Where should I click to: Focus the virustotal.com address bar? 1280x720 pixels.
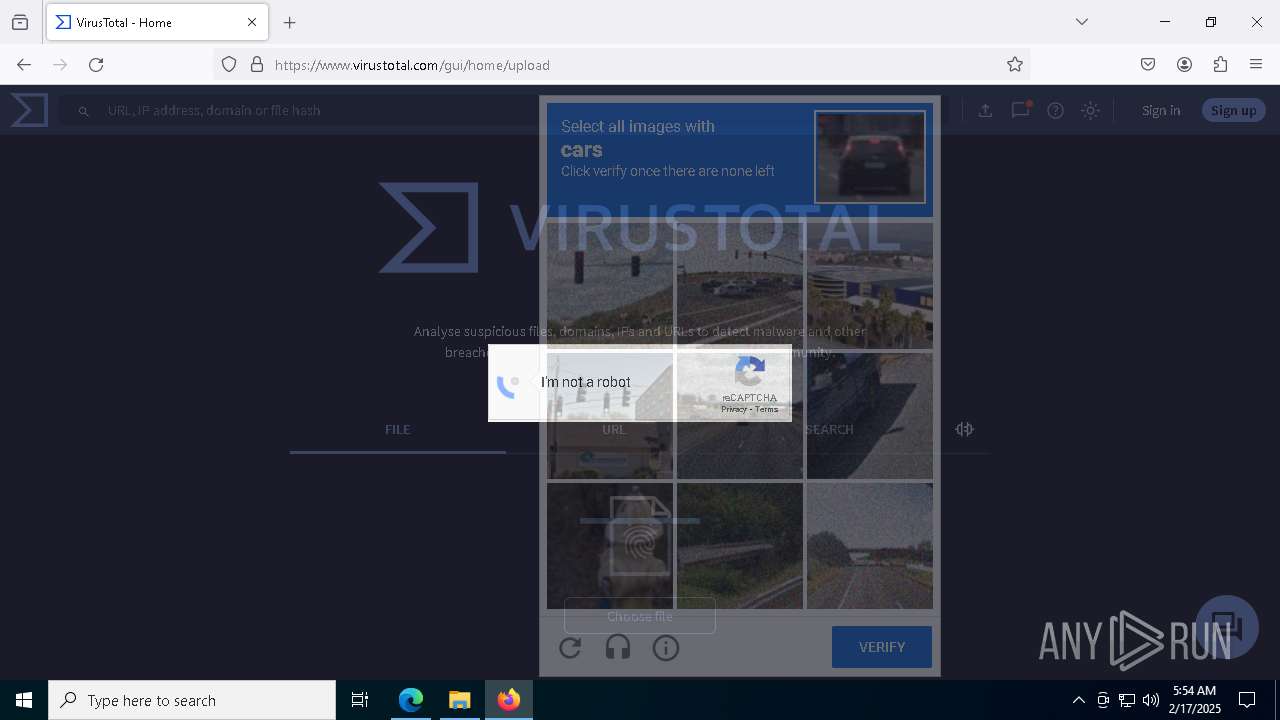620,65
